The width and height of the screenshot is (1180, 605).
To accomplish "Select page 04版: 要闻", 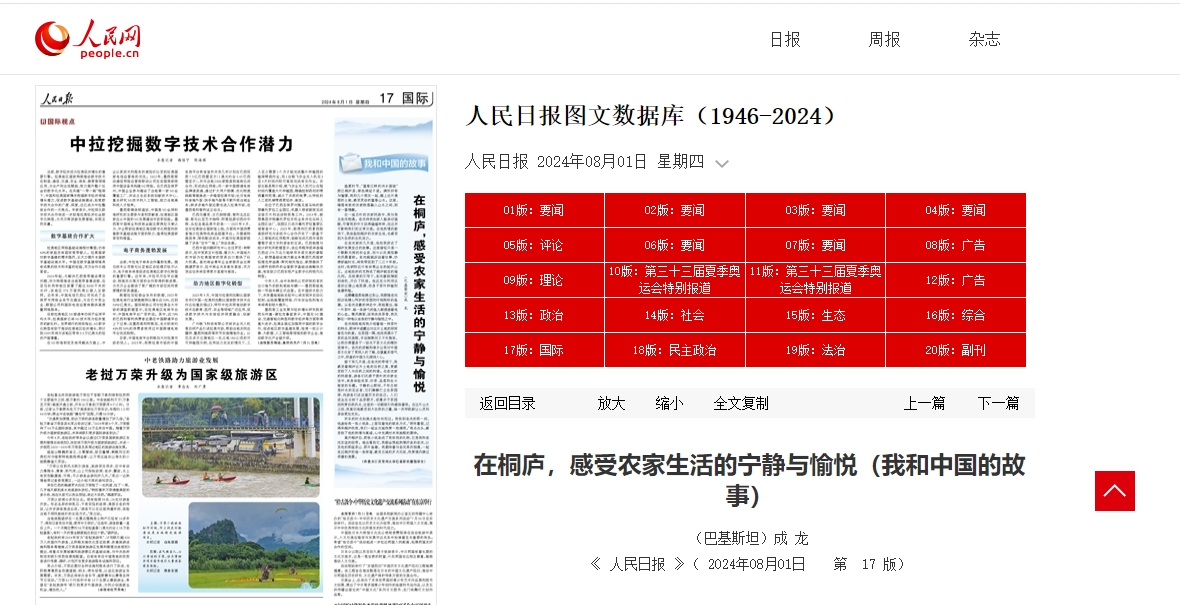I will (956, 210).
